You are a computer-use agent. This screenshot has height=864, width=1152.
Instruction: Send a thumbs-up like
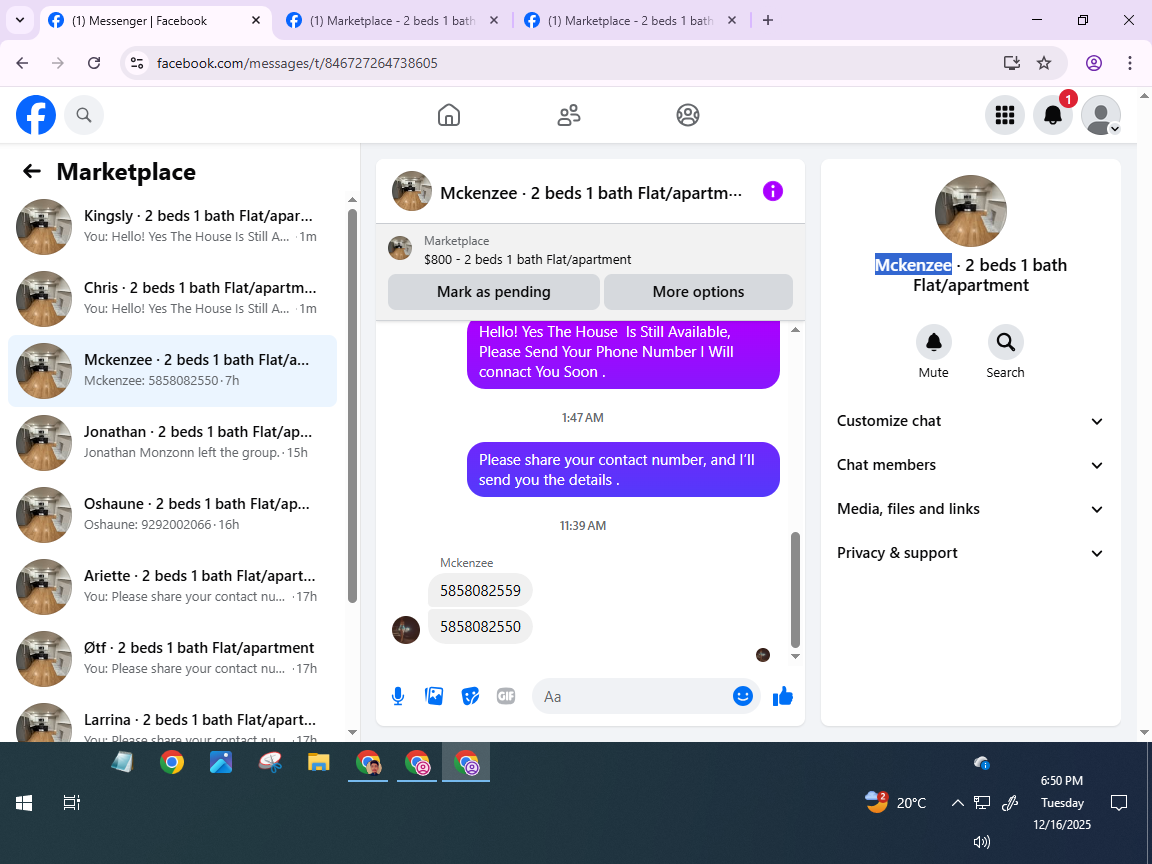tap(783, 696)
